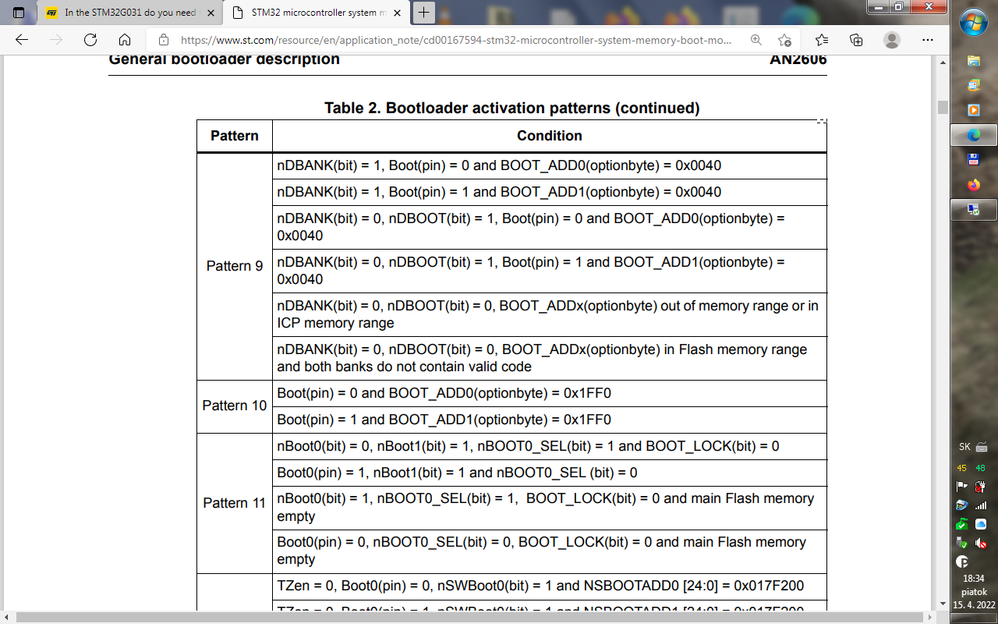Switch to 'In the STM32G031 do you need' tab
The width and height of the screenshot is (998, 624).
pyautogui.click(x=130, y=13)
